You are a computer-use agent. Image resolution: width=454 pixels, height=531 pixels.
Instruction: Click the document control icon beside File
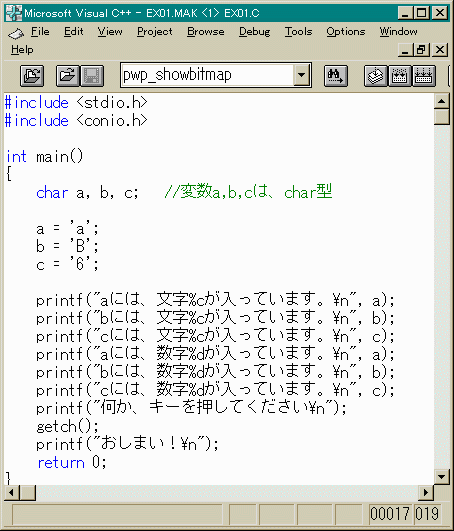coord(16,33)
